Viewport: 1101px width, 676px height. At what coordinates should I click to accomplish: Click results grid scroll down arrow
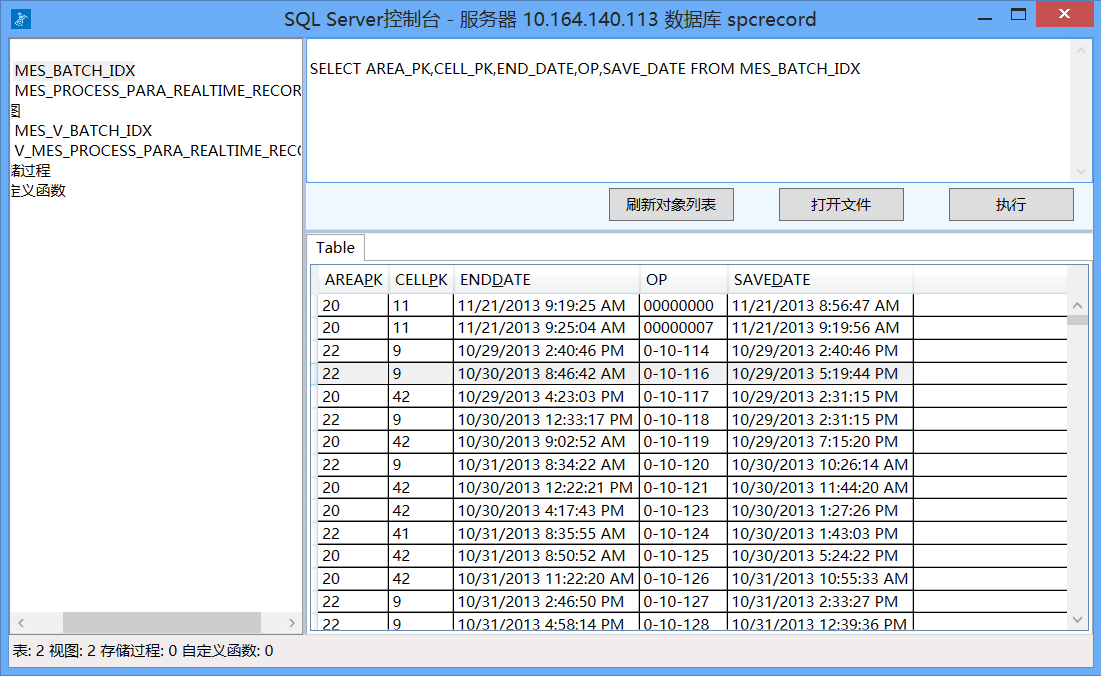pyautogui.click(x=1077, y=620)
